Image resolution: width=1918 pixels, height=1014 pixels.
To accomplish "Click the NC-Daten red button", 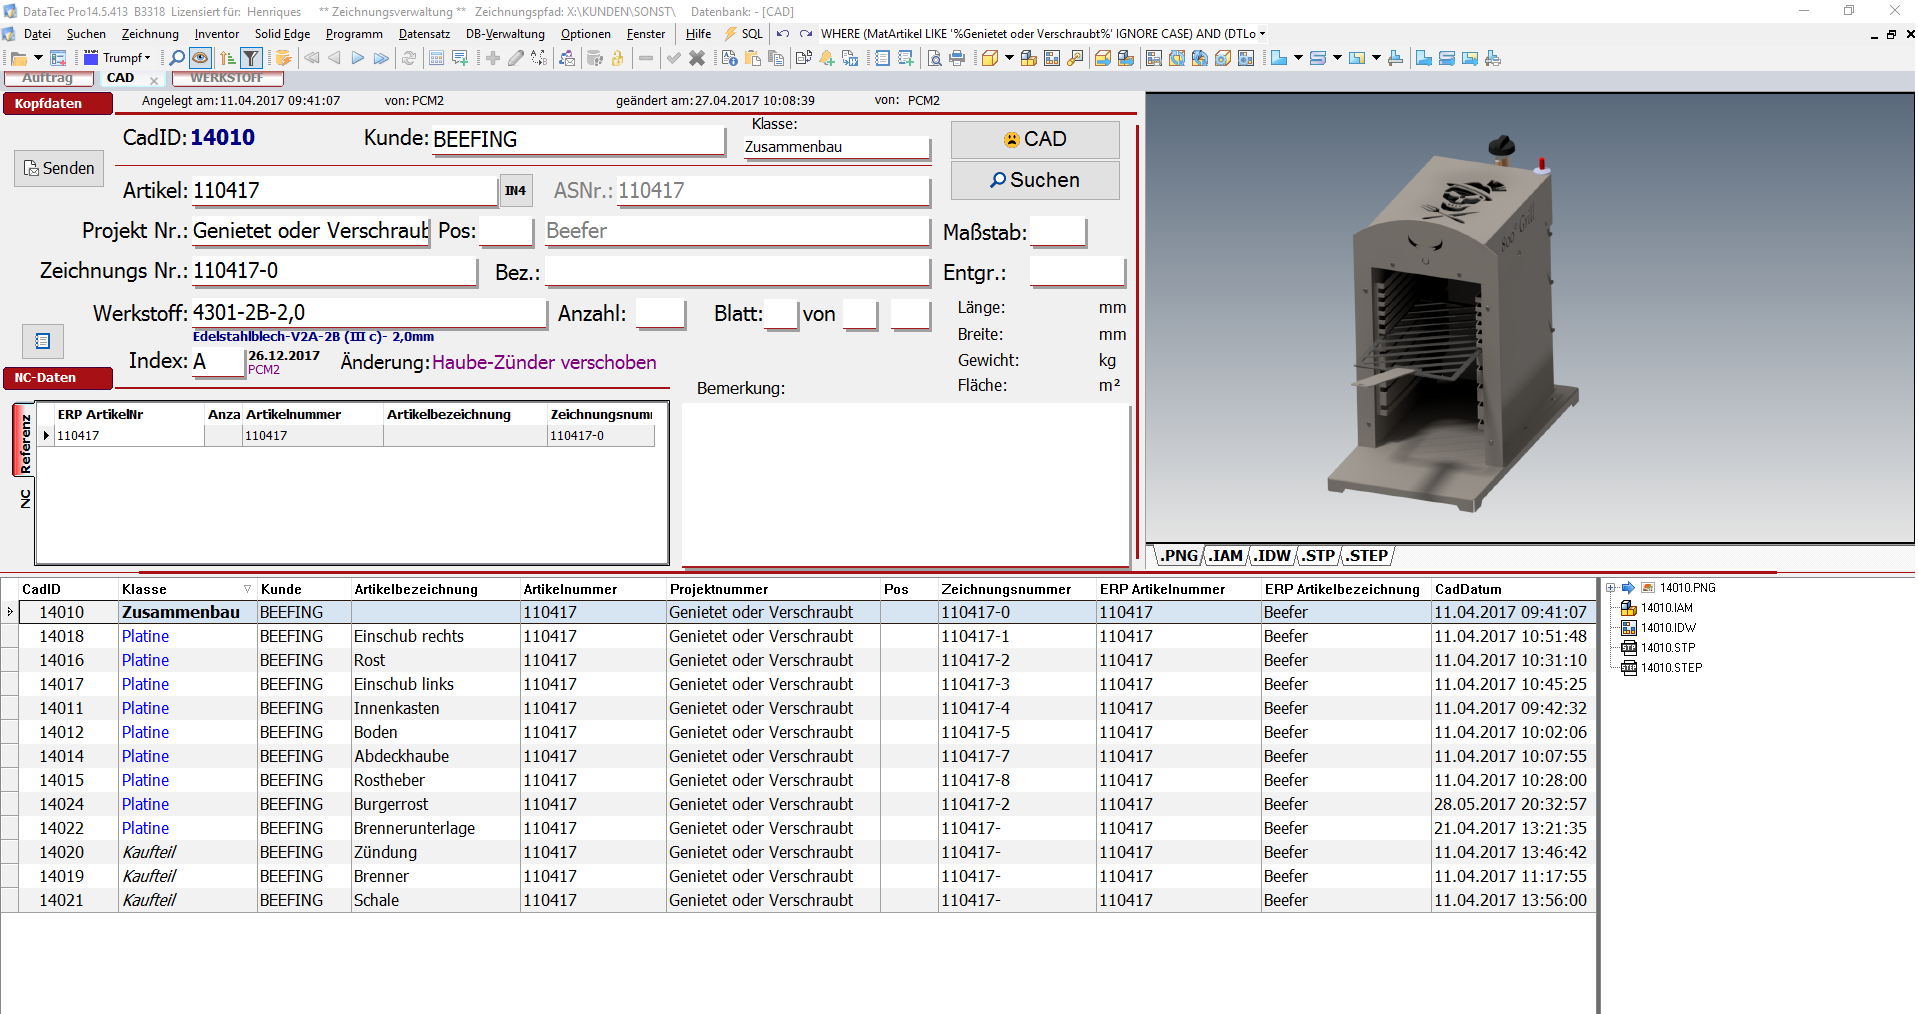I will click(x=57, y=378).
